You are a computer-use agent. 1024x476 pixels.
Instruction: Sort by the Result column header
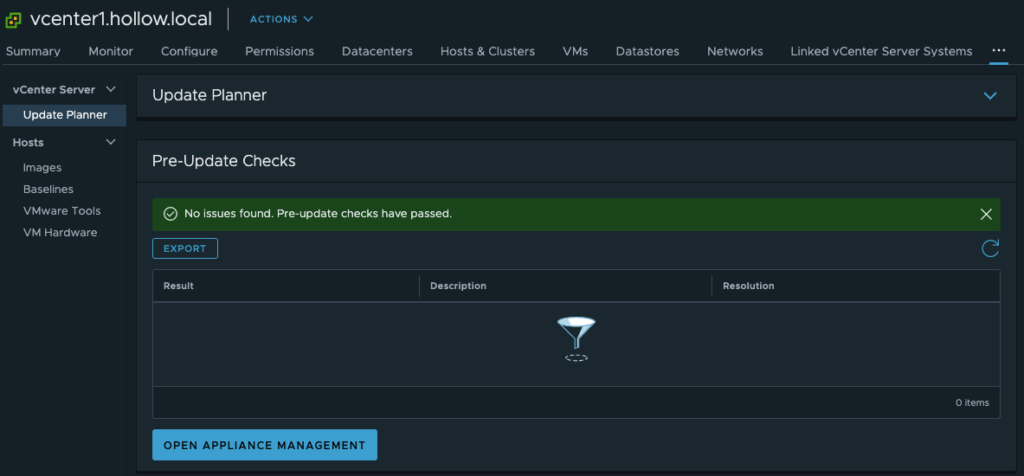click(178, 286)
